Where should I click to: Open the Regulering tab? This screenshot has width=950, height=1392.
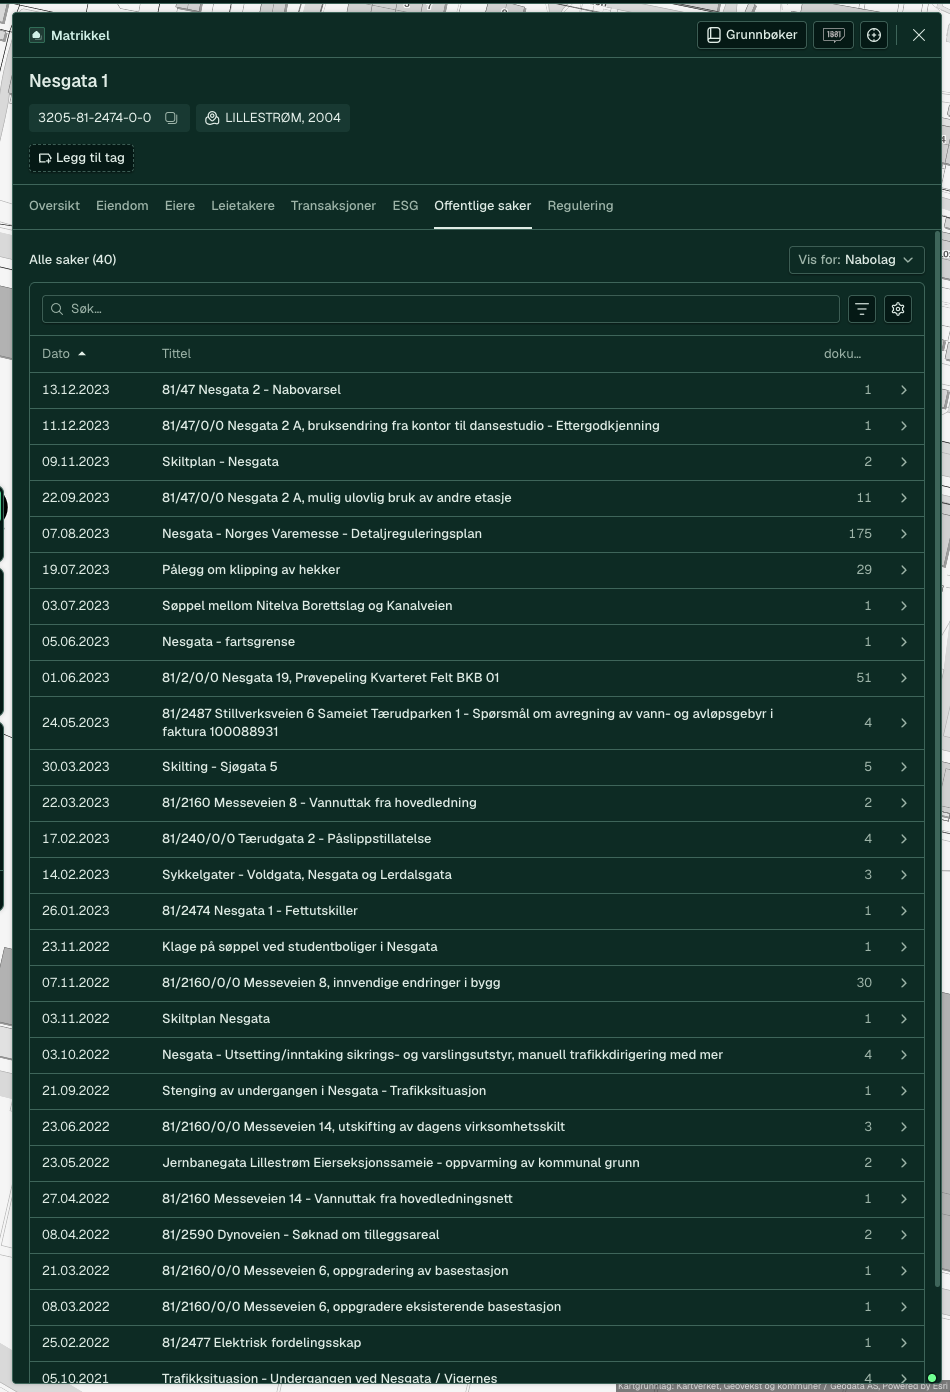coord(580,206)
